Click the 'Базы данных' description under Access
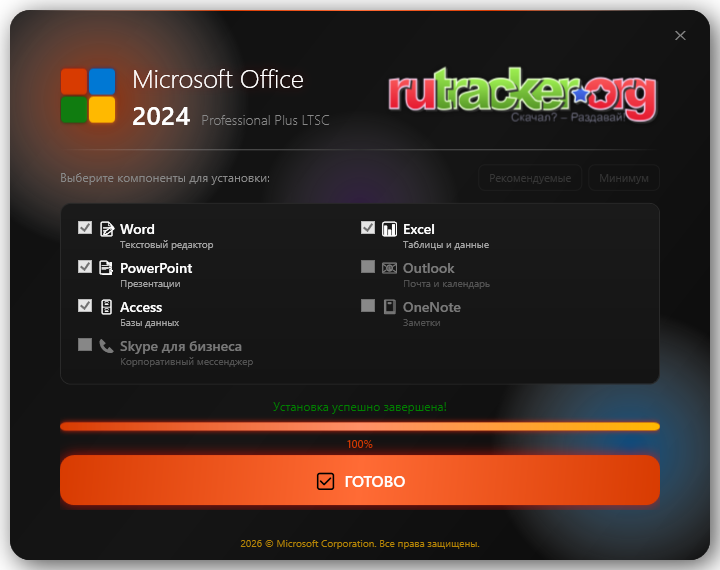720x570 pixels. tap(150, 323)
